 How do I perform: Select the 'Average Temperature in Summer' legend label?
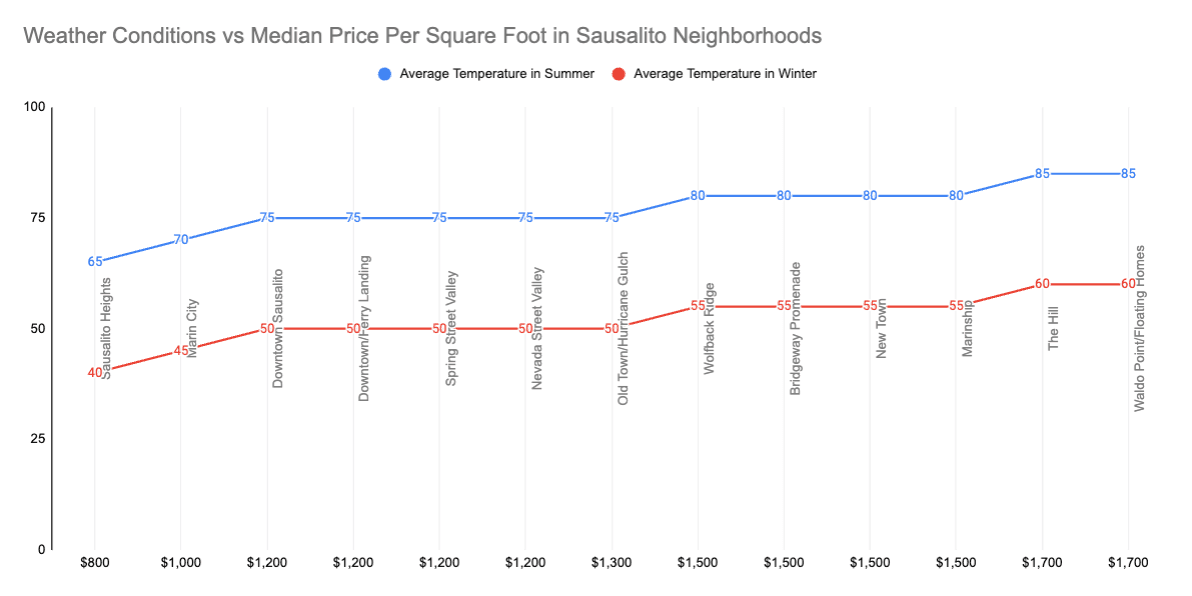(x=497, y=73)
